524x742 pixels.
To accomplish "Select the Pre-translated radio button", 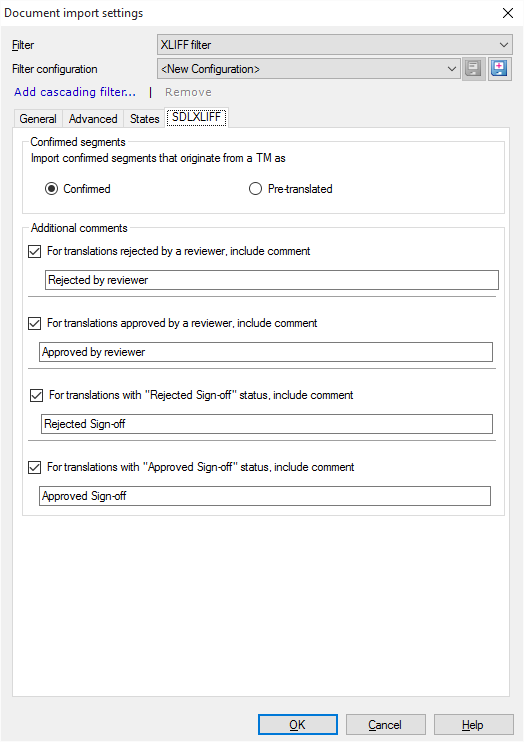I will coord(255,189).
